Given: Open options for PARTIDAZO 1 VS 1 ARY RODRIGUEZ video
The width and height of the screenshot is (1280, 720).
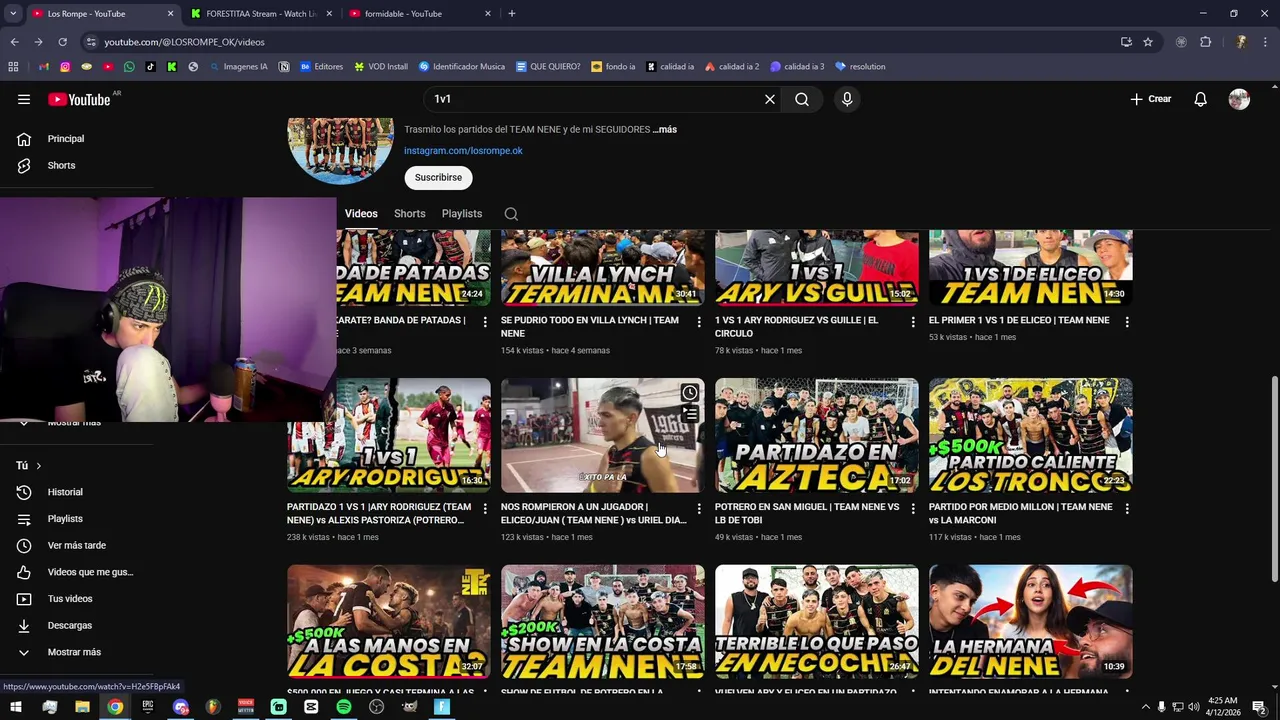Looking at the screenshot, I should coord(485,509).
